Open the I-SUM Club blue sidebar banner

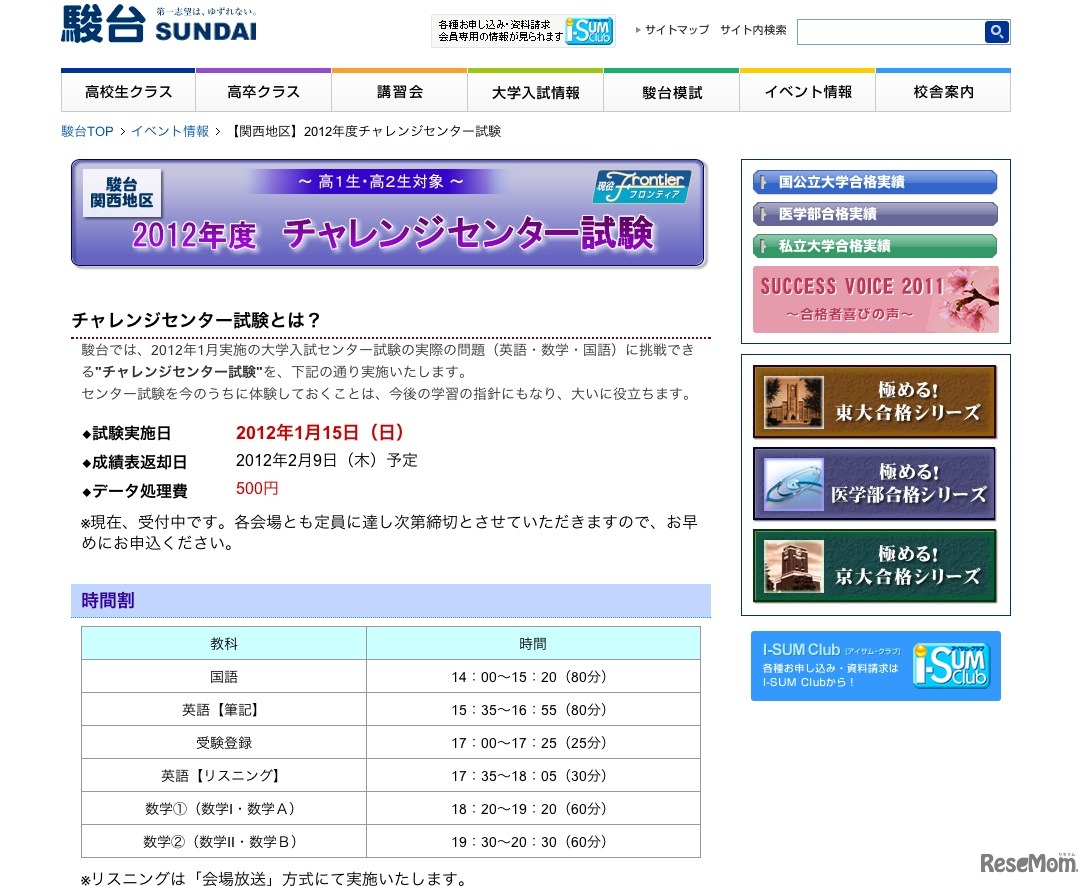(x=875, y=666)
